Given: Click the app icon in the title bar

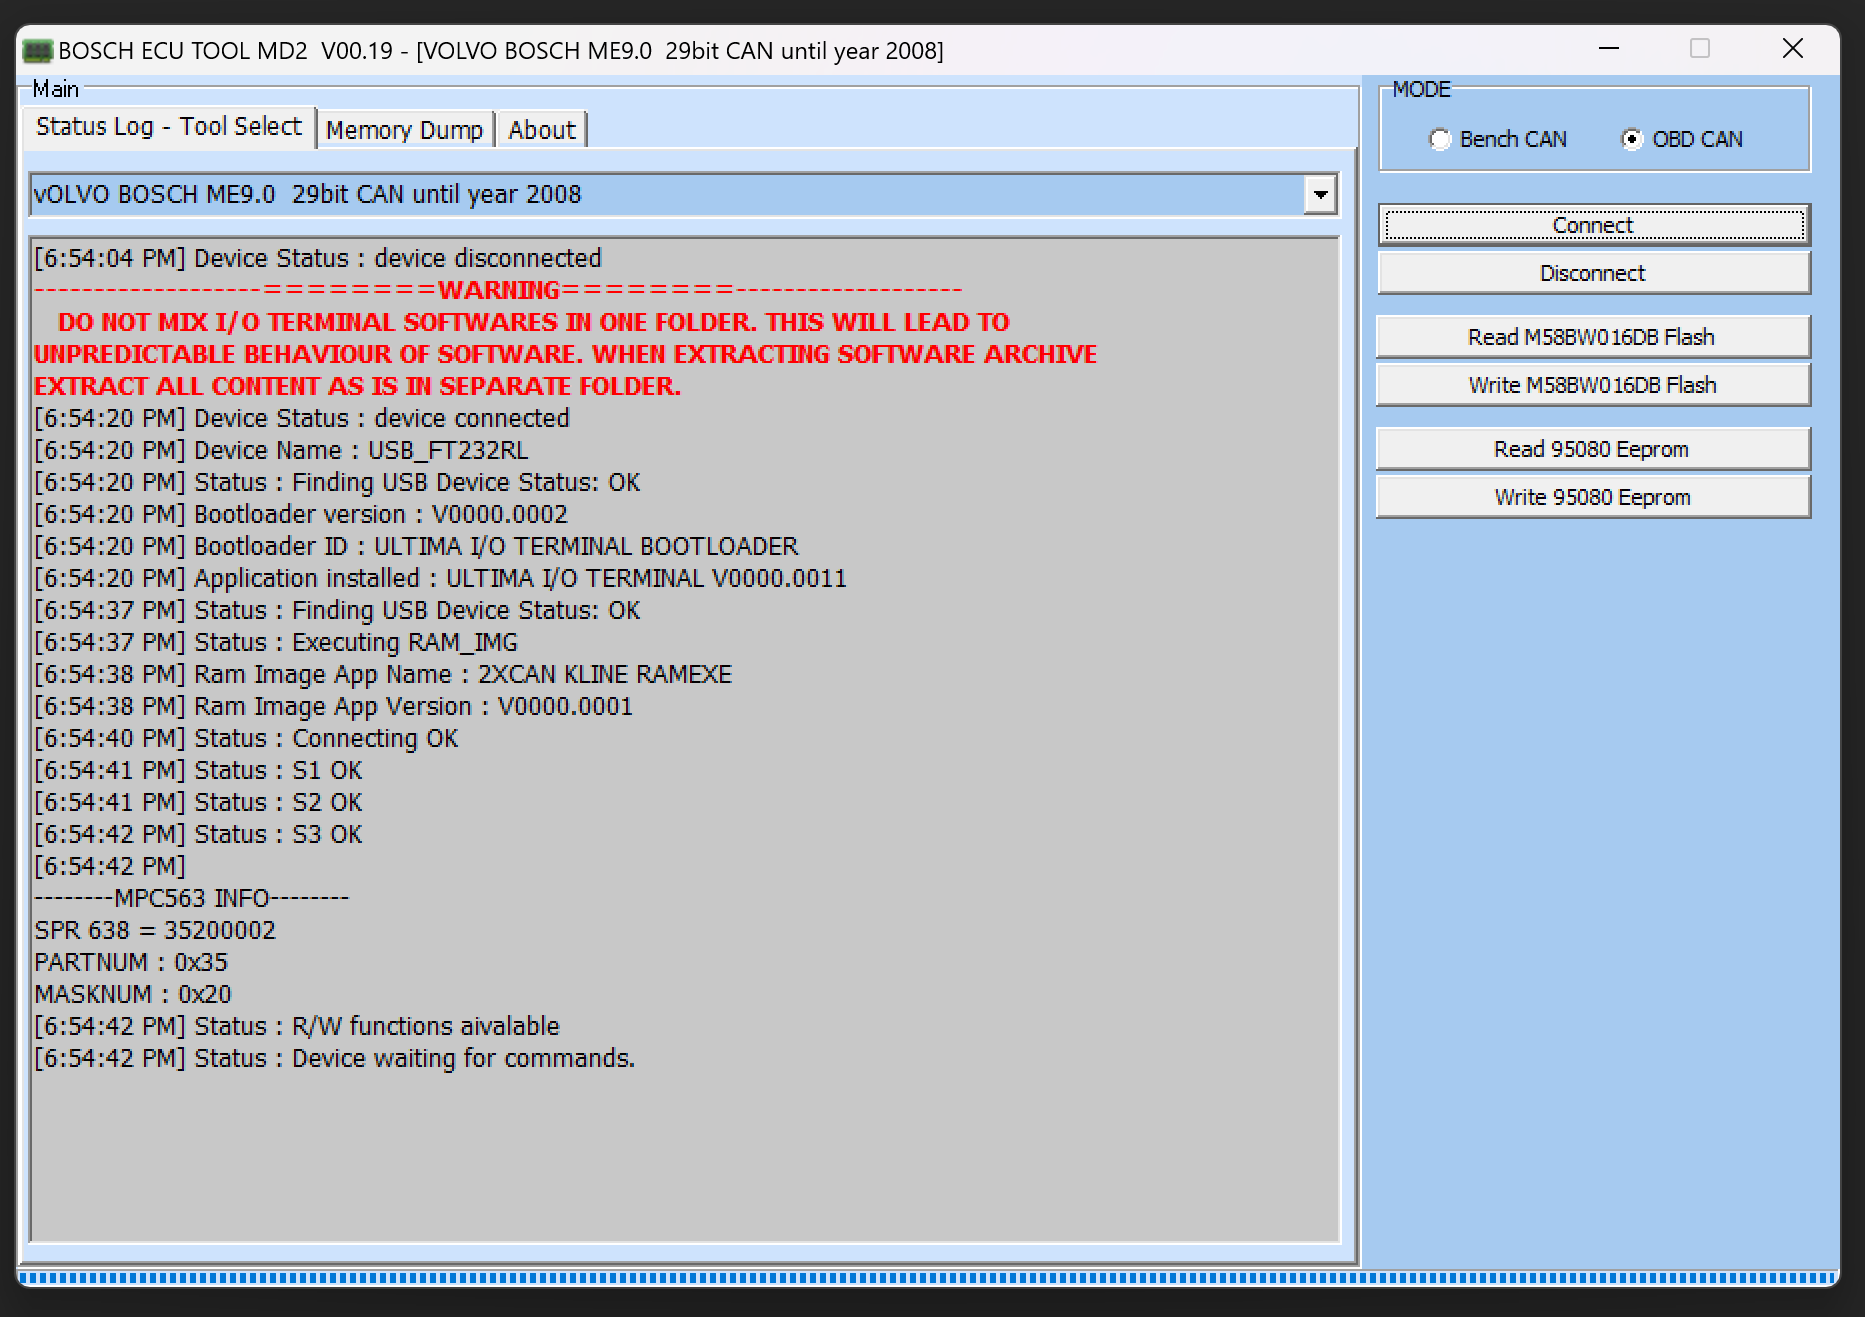Looking at the screenshot, I should [38, 51].
